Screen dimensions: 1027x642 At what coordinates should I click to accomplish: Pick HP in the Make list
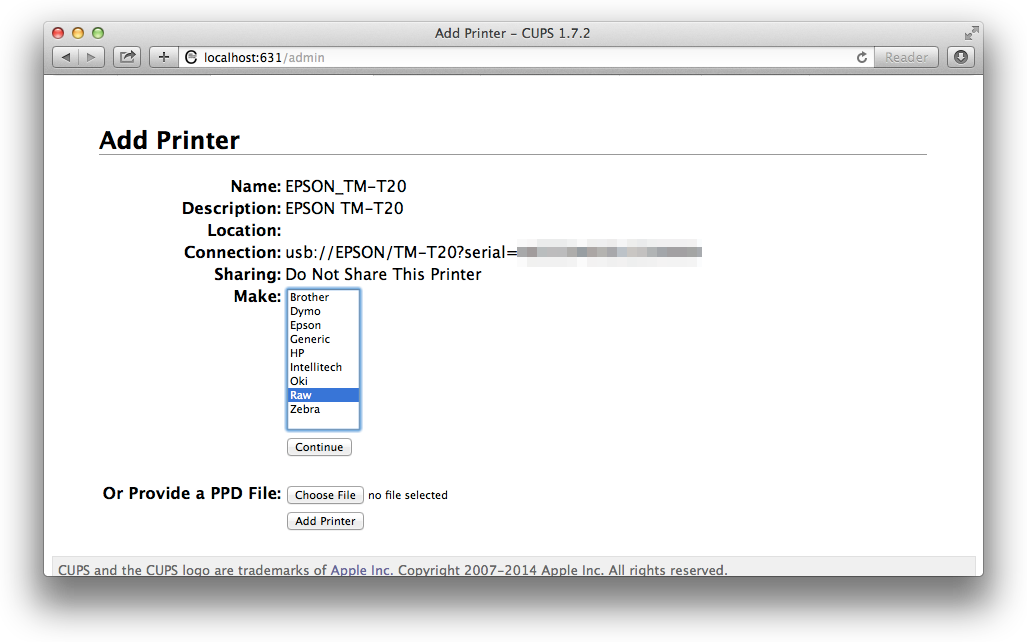coord(297,353)
